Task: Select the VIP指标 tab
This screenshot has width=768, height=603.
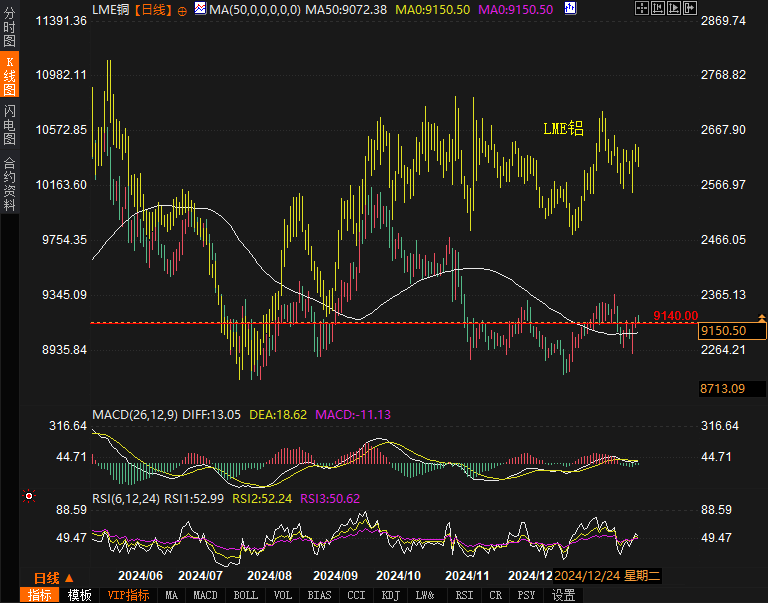Action: pyautogui.click(x=128, y=595)
